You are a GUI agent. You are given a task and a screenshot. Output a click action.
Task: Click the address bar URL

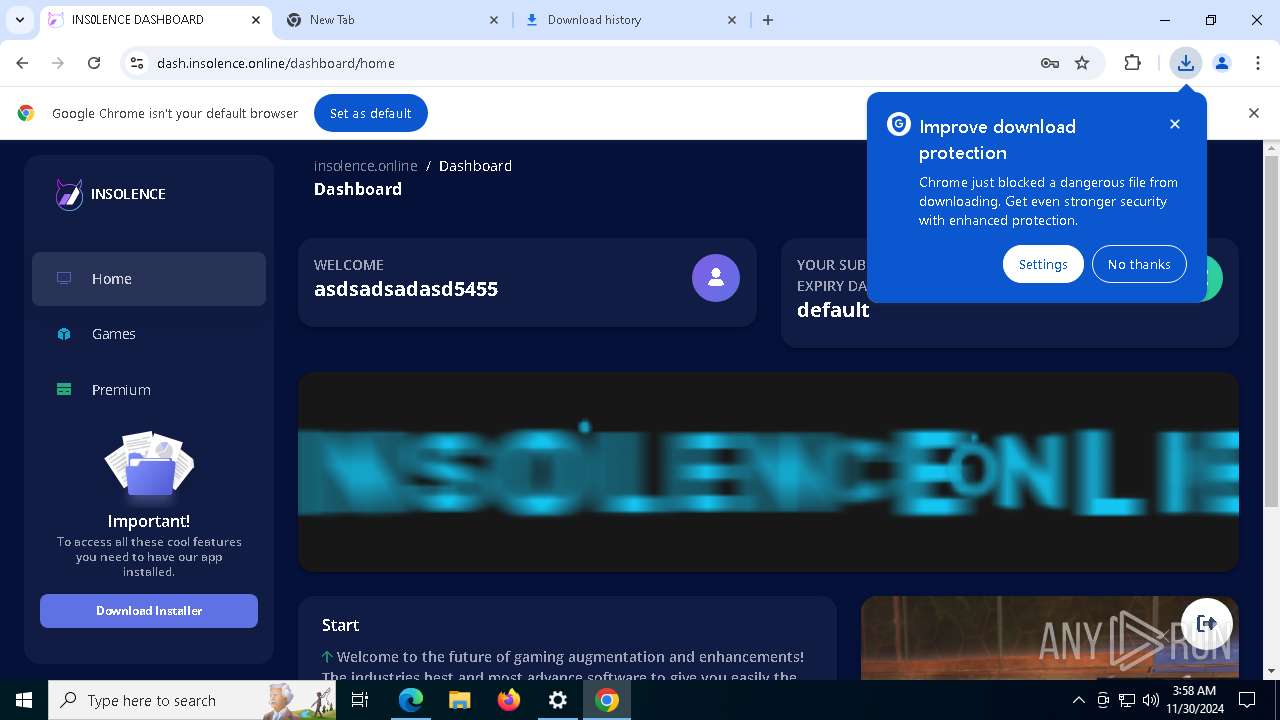click(x=276, y=63)
